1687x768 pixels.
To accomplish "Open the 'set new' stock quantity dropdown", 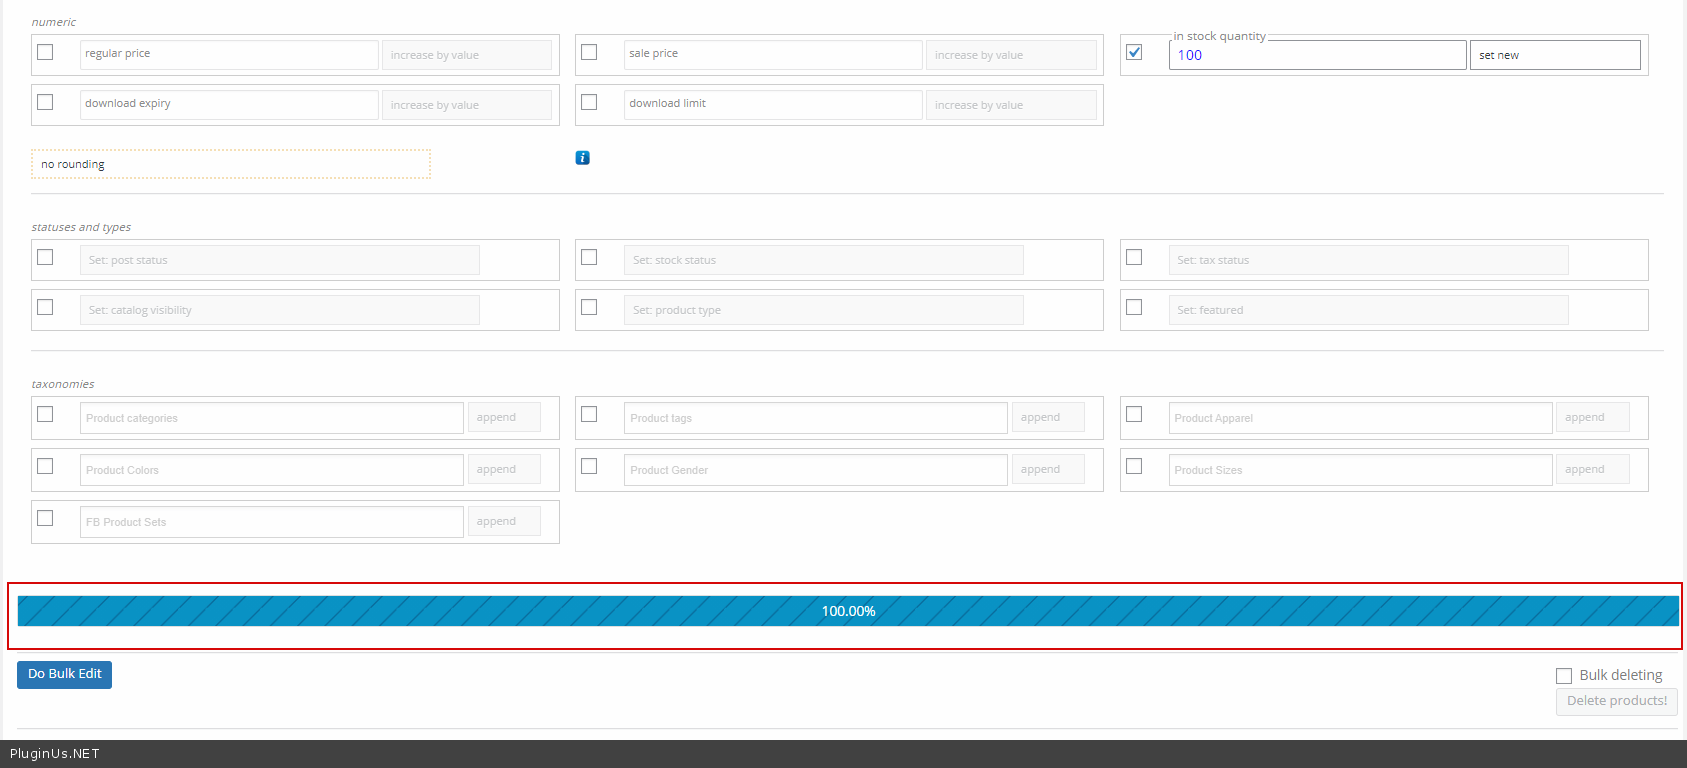I will coord(1554,55).
